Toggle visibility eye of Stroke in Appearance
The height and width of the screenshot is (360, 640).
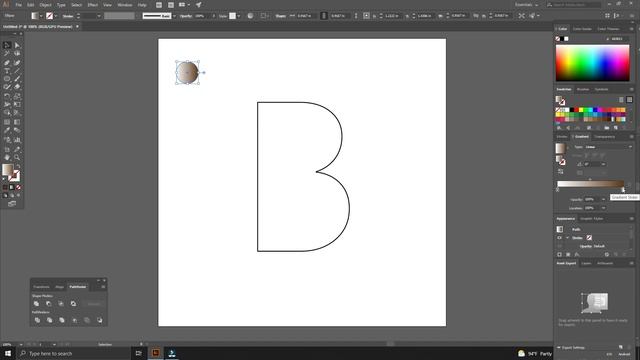560,238
